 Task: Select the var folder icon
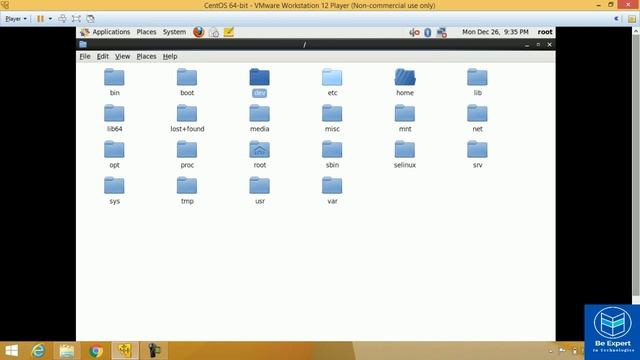[x=332, y=185]
